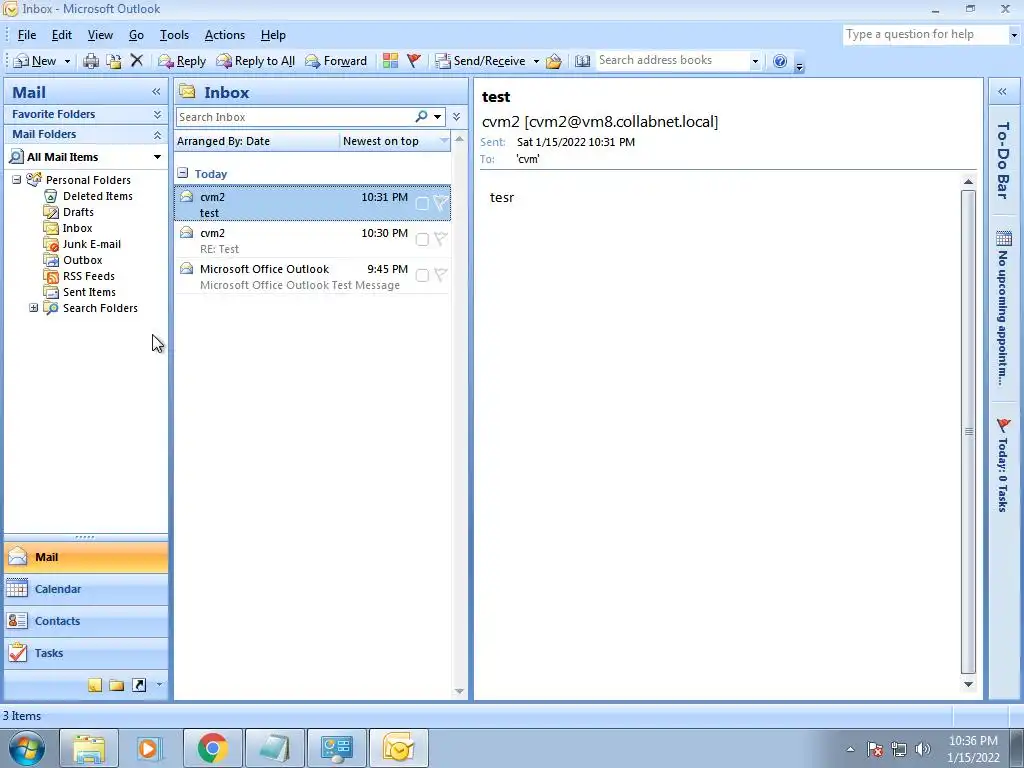This screenshot has height=768, width=1024.
Task: Open the Send/Receive dropdown arrow
Action: click(536, 61)
